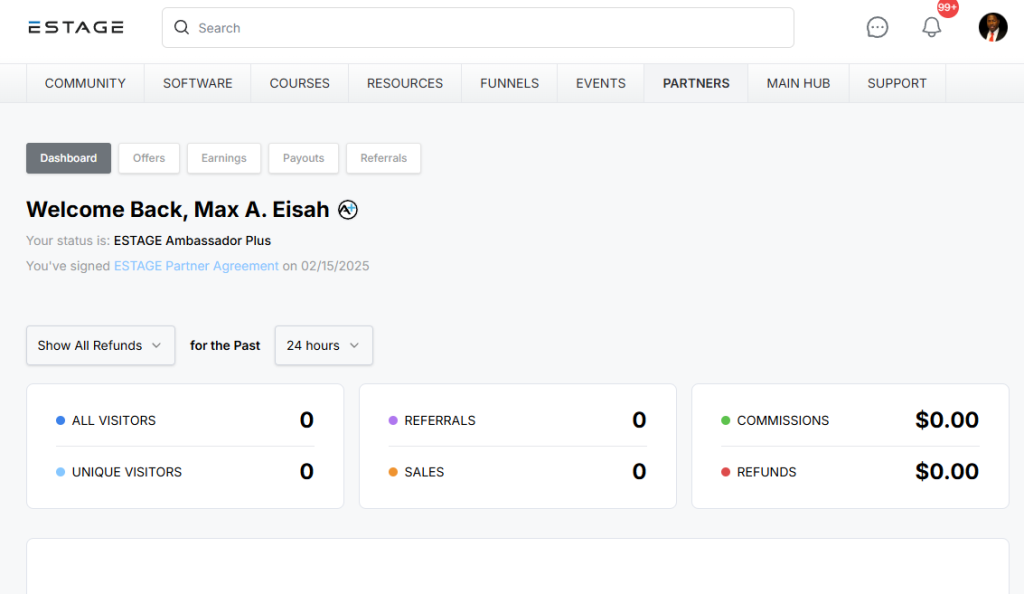This screenshot has height=594, width=1024.
Task: Open the SOFTWARE menu
Action: [198, 84]
